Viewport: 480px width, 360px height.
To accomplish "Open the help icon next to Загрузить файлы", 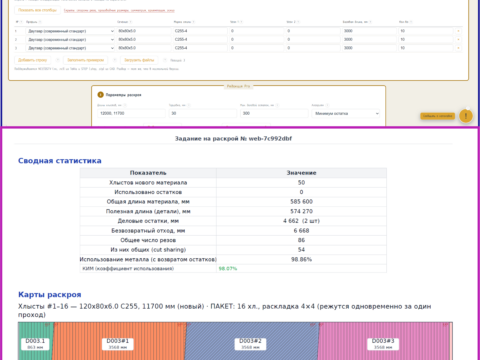I will tap(165, 60).
